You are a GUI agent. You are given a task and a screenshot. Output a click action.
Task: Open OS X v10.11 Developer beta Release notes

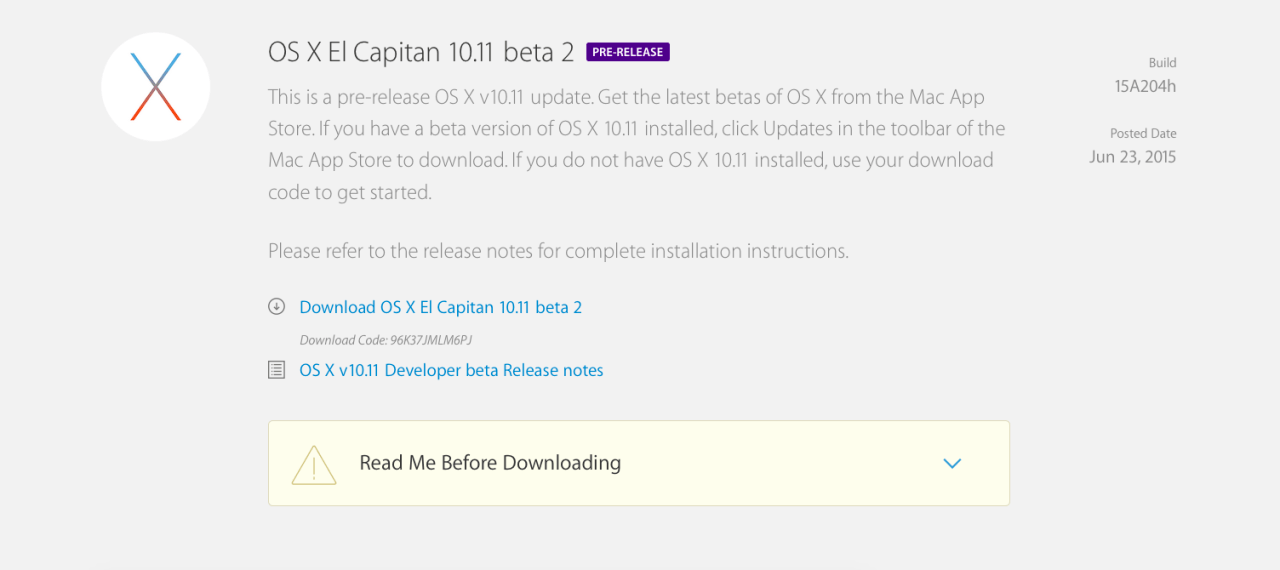coord(451,370)
